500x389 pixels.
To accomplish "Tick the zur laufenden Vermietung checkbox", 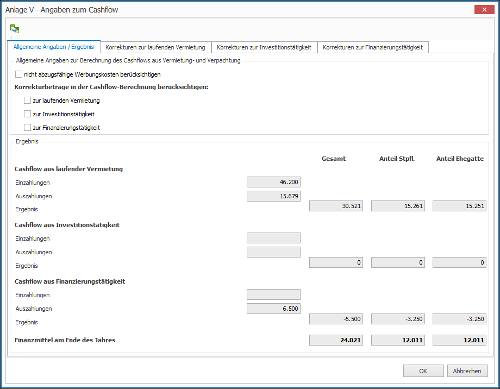I will tap(27, 100).
